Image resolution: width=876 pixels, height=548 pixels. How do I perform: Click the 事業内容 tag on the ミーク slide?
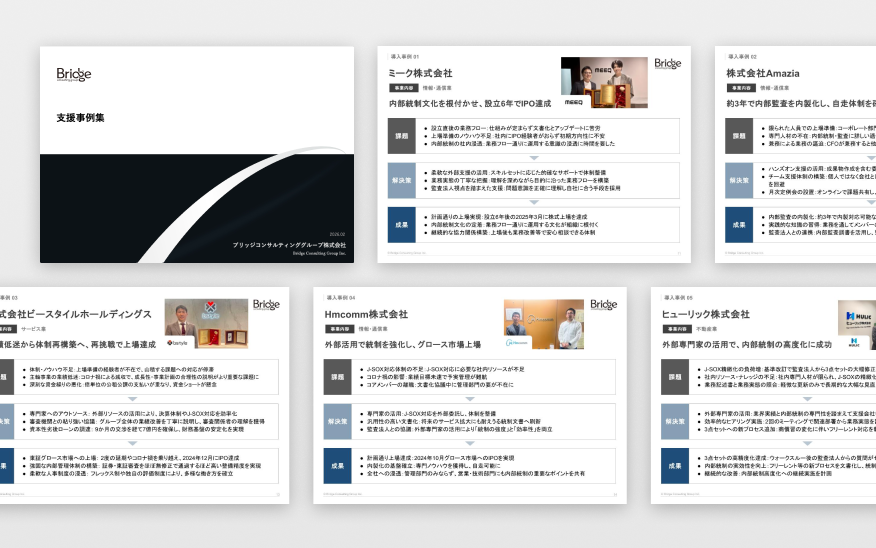point(403,88)
